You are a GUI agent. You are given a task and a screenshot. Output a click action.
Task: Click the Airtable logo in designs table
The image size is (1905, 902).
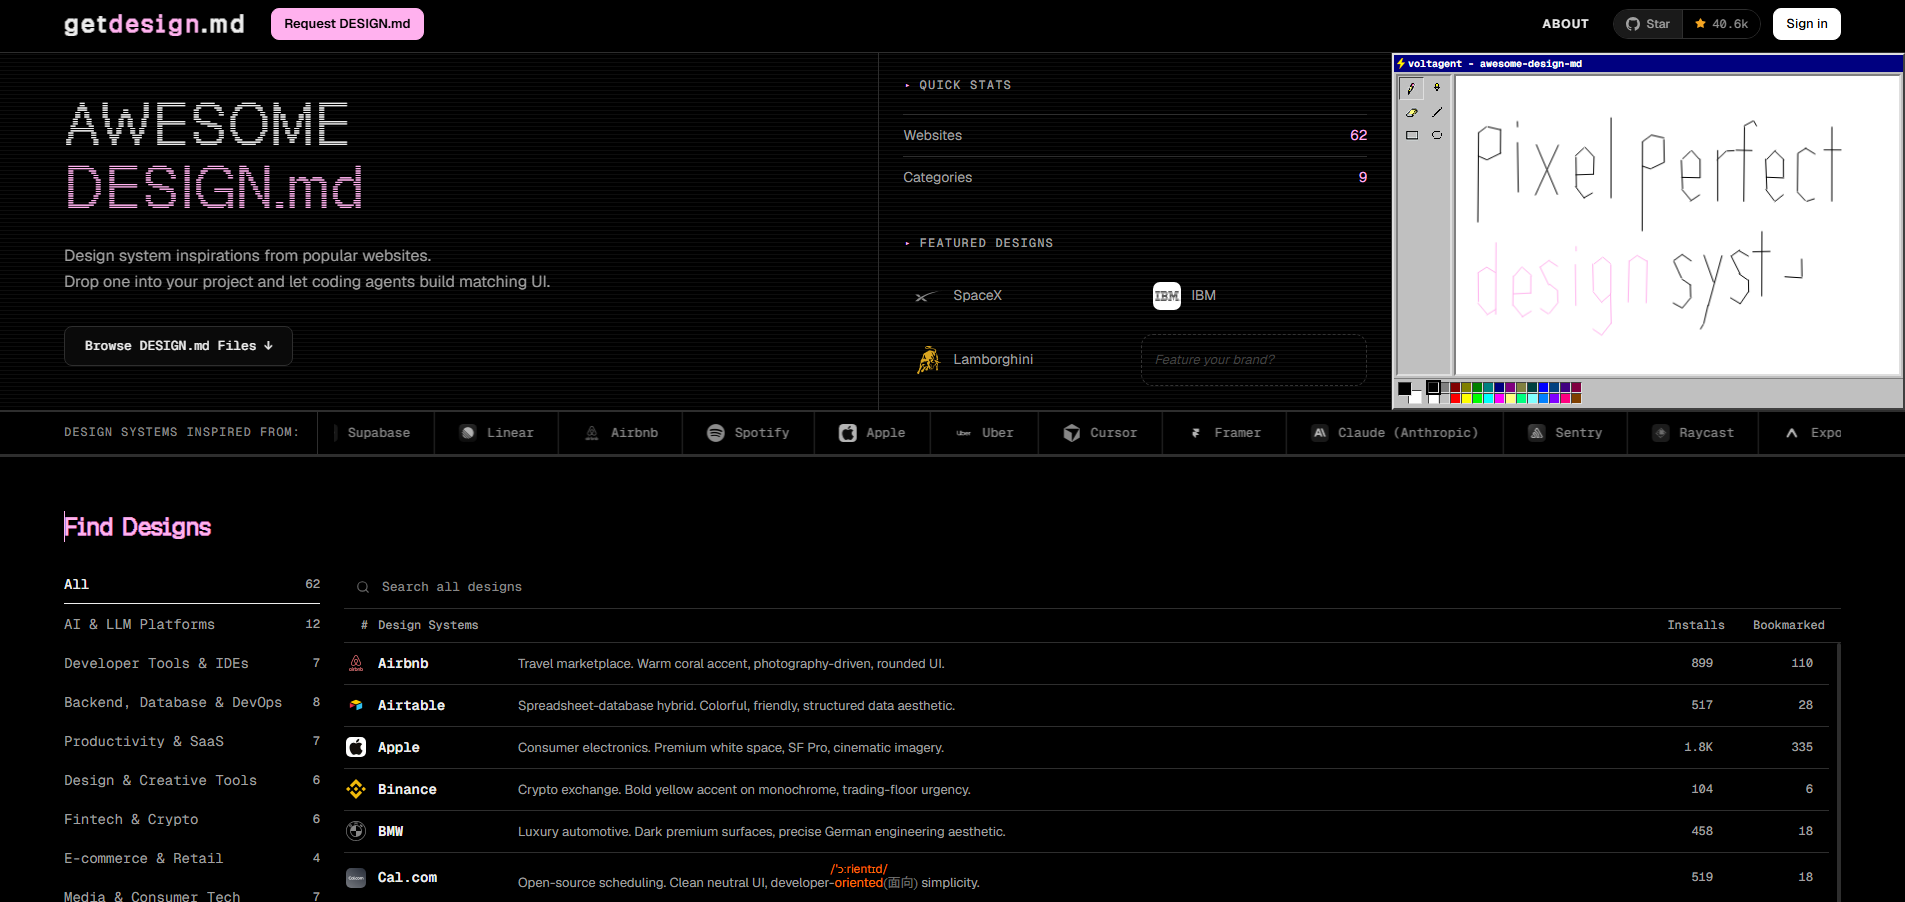point(356,706)
